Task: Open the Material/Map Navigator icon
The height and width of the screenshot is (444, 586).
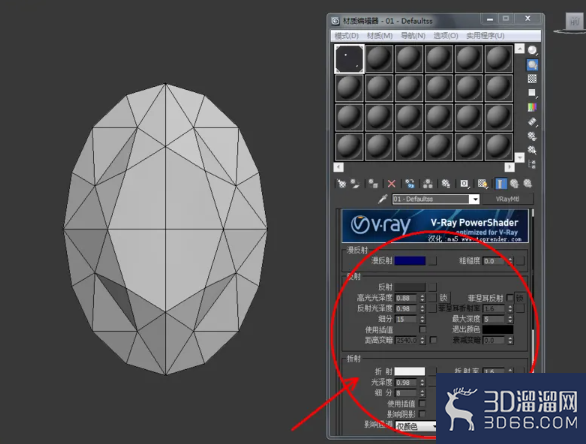Action: tap(532, 164)
